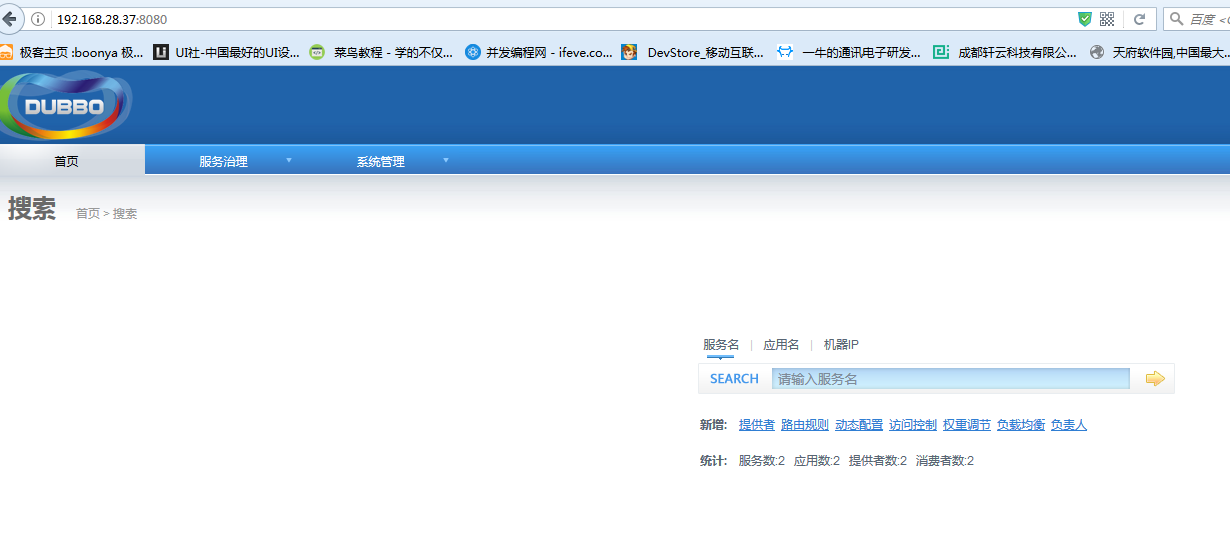Open the 系统管理 menu

tap(381, 161)
